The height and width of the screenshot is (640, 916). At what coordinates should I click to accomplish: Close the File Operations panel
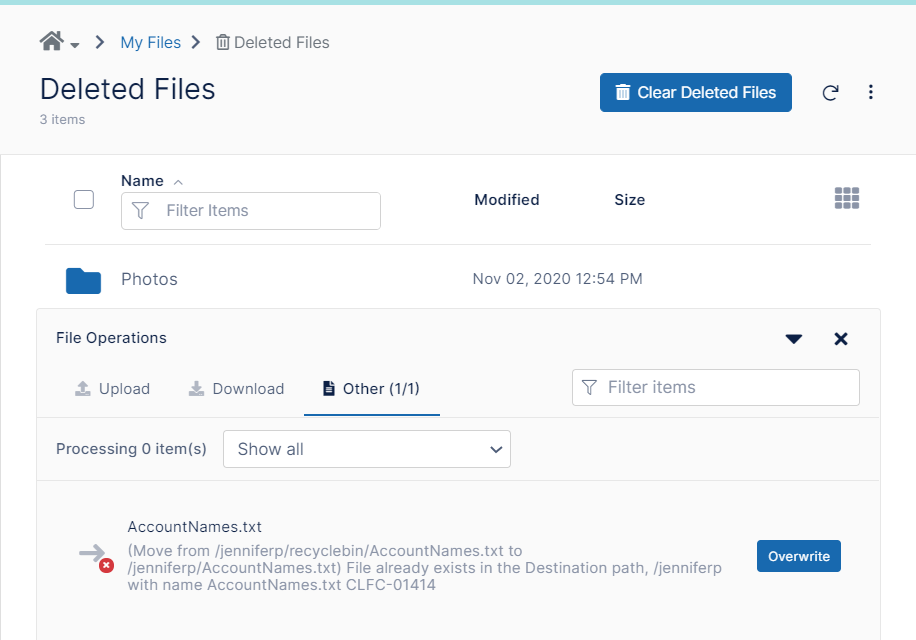841,339
